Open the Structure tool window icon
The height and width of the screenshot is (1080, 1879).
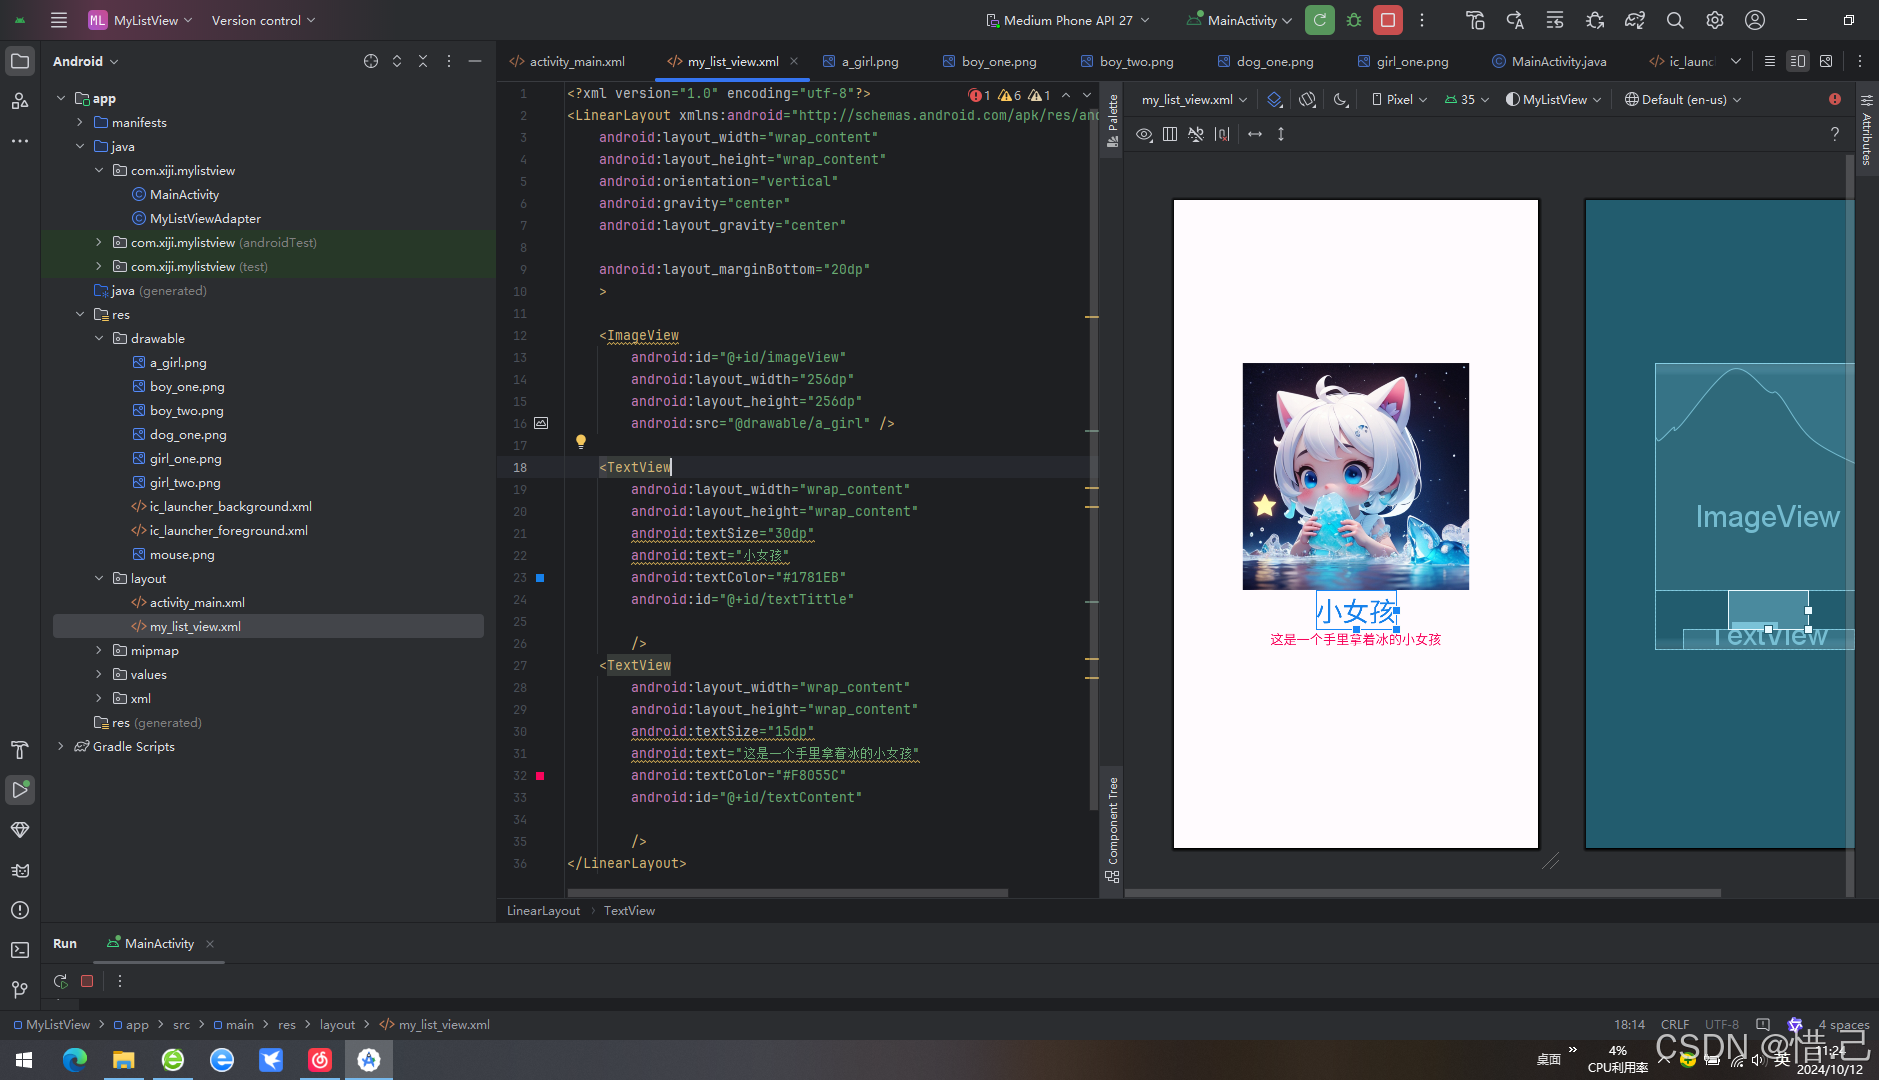tap(20, 101)
